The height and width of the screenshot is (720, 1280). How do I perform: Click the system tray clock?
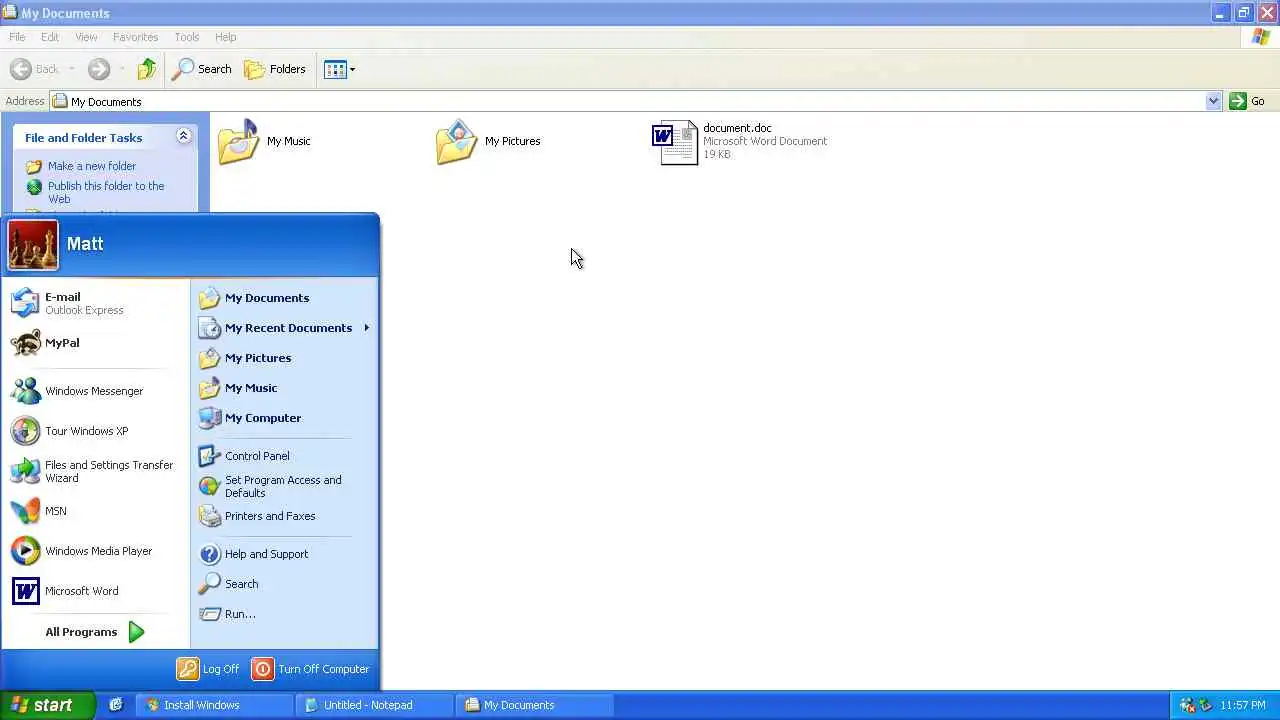pos(1243,705)
